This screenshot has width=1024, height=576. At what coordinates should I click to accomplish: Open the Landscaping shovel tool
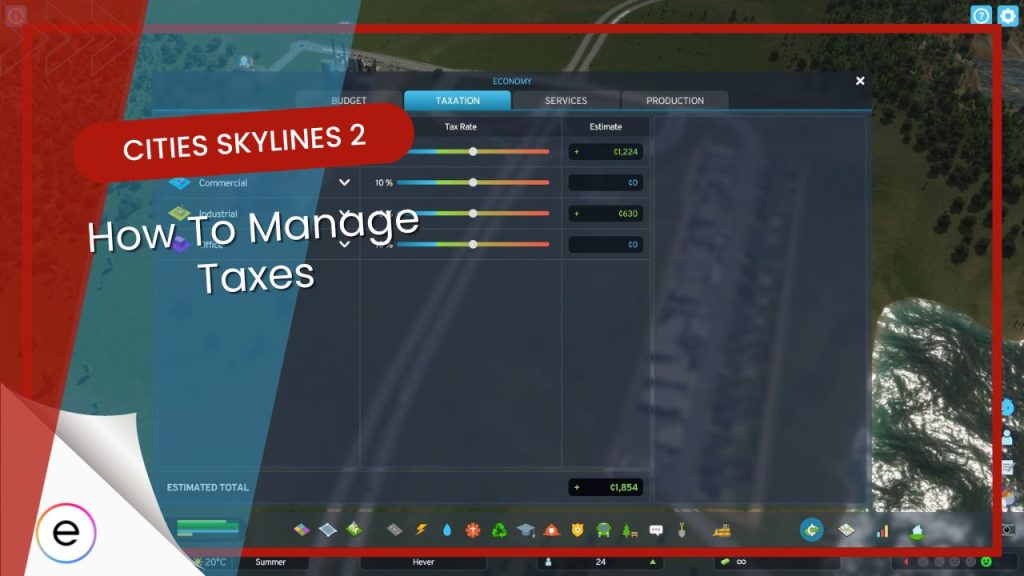(x=681, y=530)
